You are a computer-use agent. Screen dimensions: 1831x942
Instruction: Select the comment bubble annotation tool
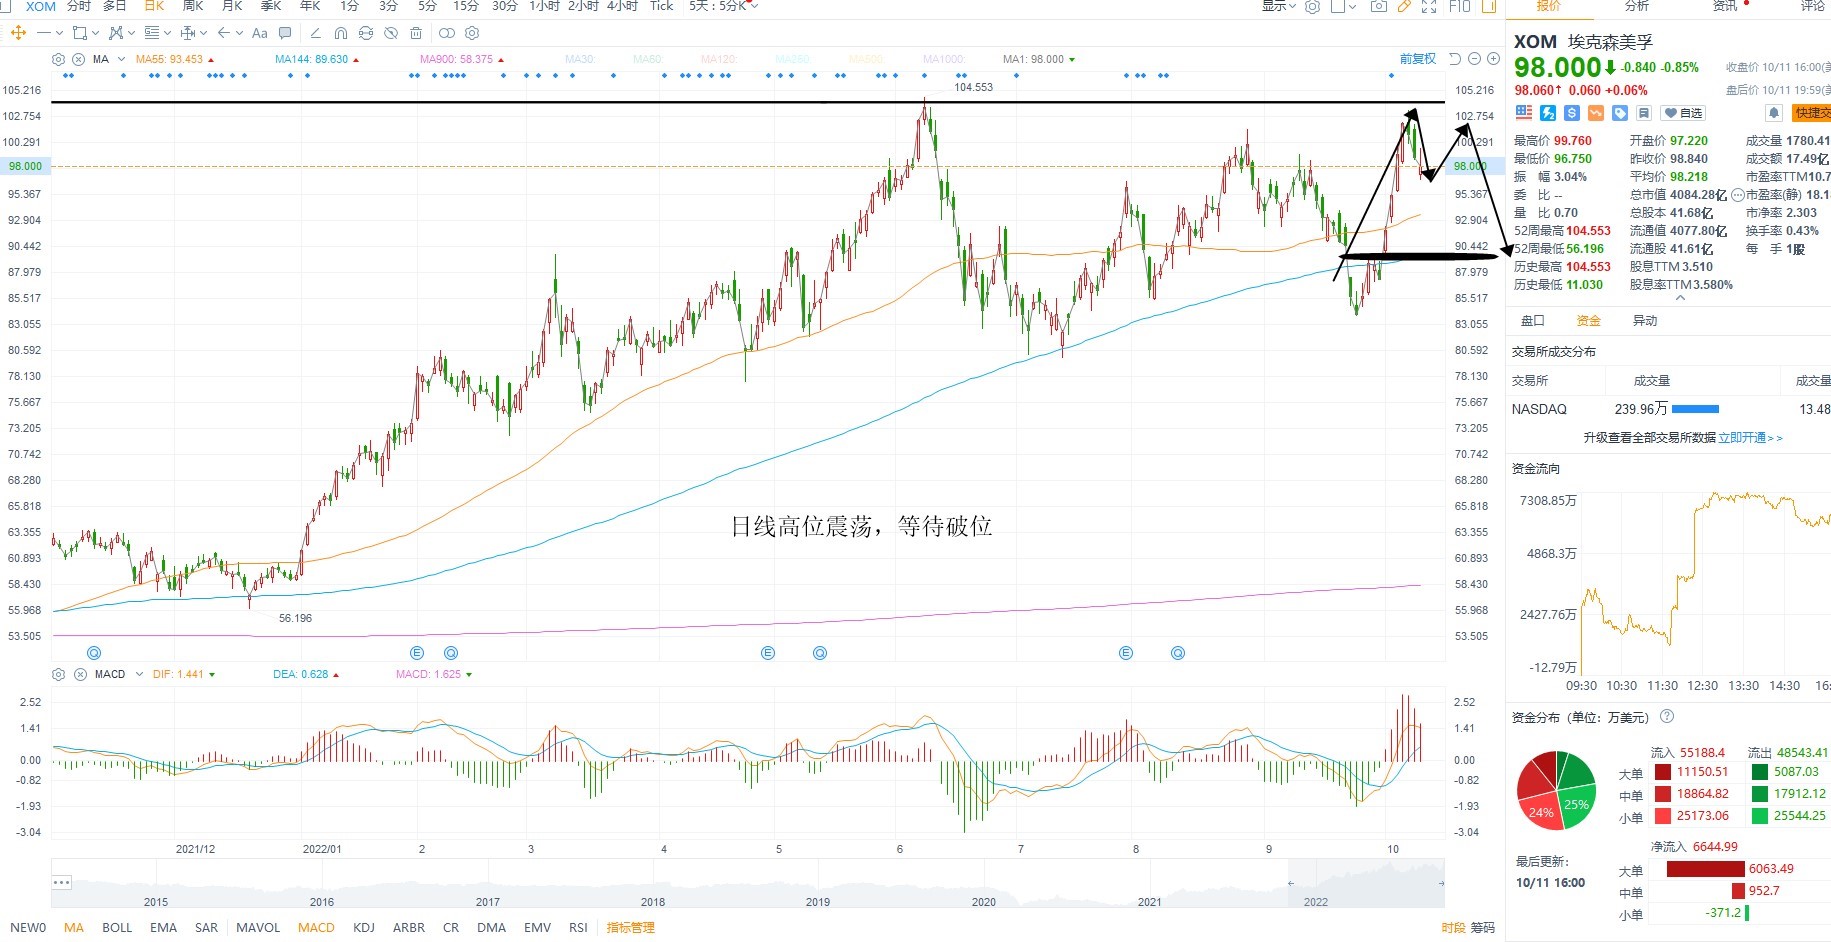[x=285, y=33]
